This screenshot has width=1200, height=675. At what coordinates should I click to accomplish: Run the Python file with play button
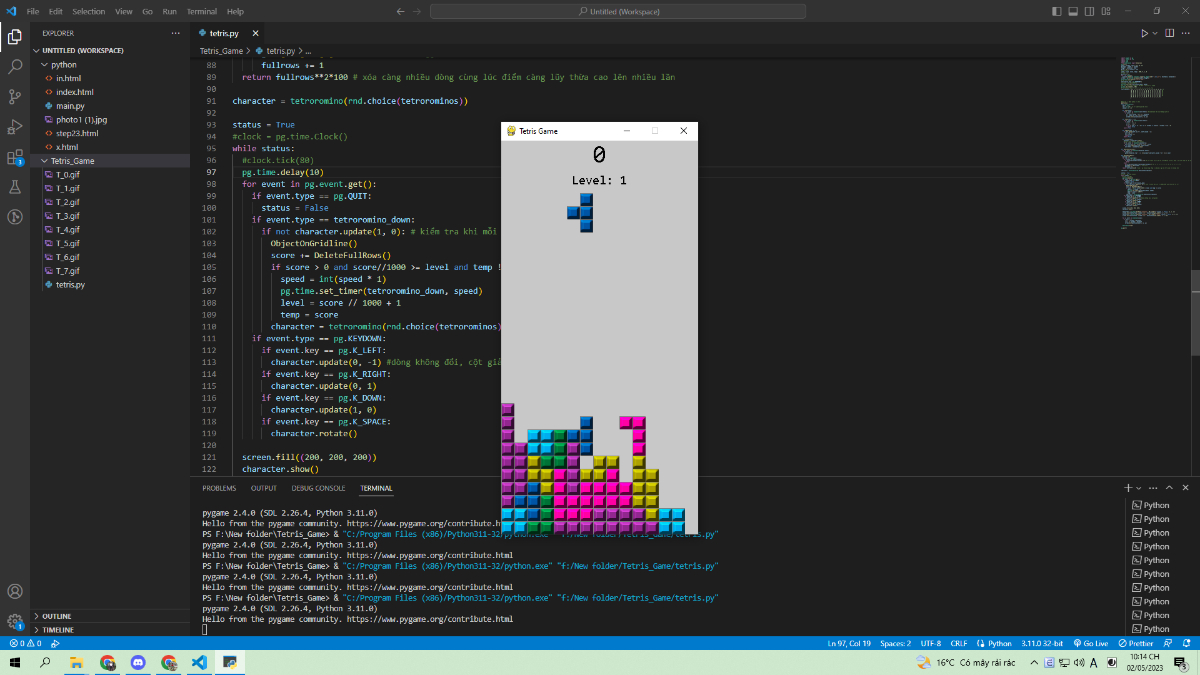[1144, 33]
